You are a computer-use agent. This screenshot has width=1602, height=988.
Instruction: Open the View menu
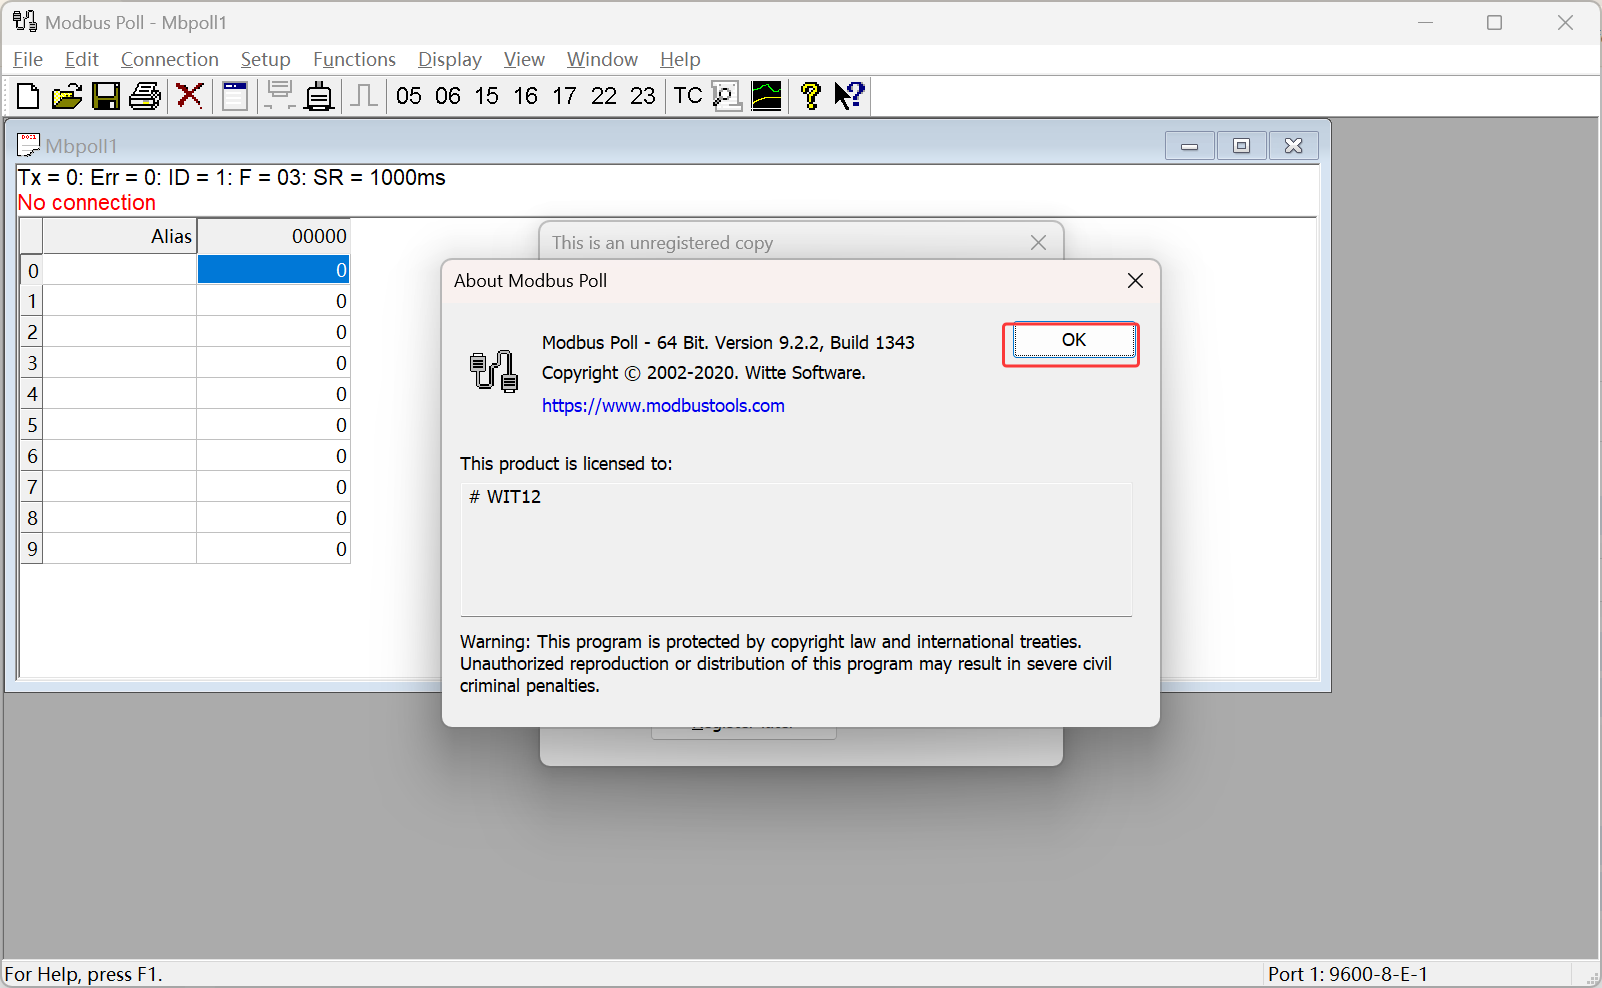click(x=525, y=60)
